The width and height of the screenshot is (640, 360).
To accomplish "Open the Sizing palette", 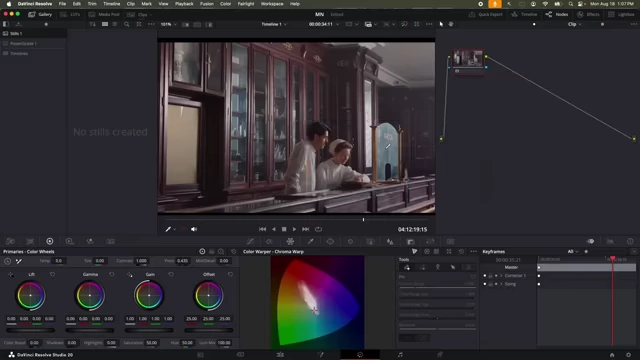I will pyautogui.click(x=430, y=241).
